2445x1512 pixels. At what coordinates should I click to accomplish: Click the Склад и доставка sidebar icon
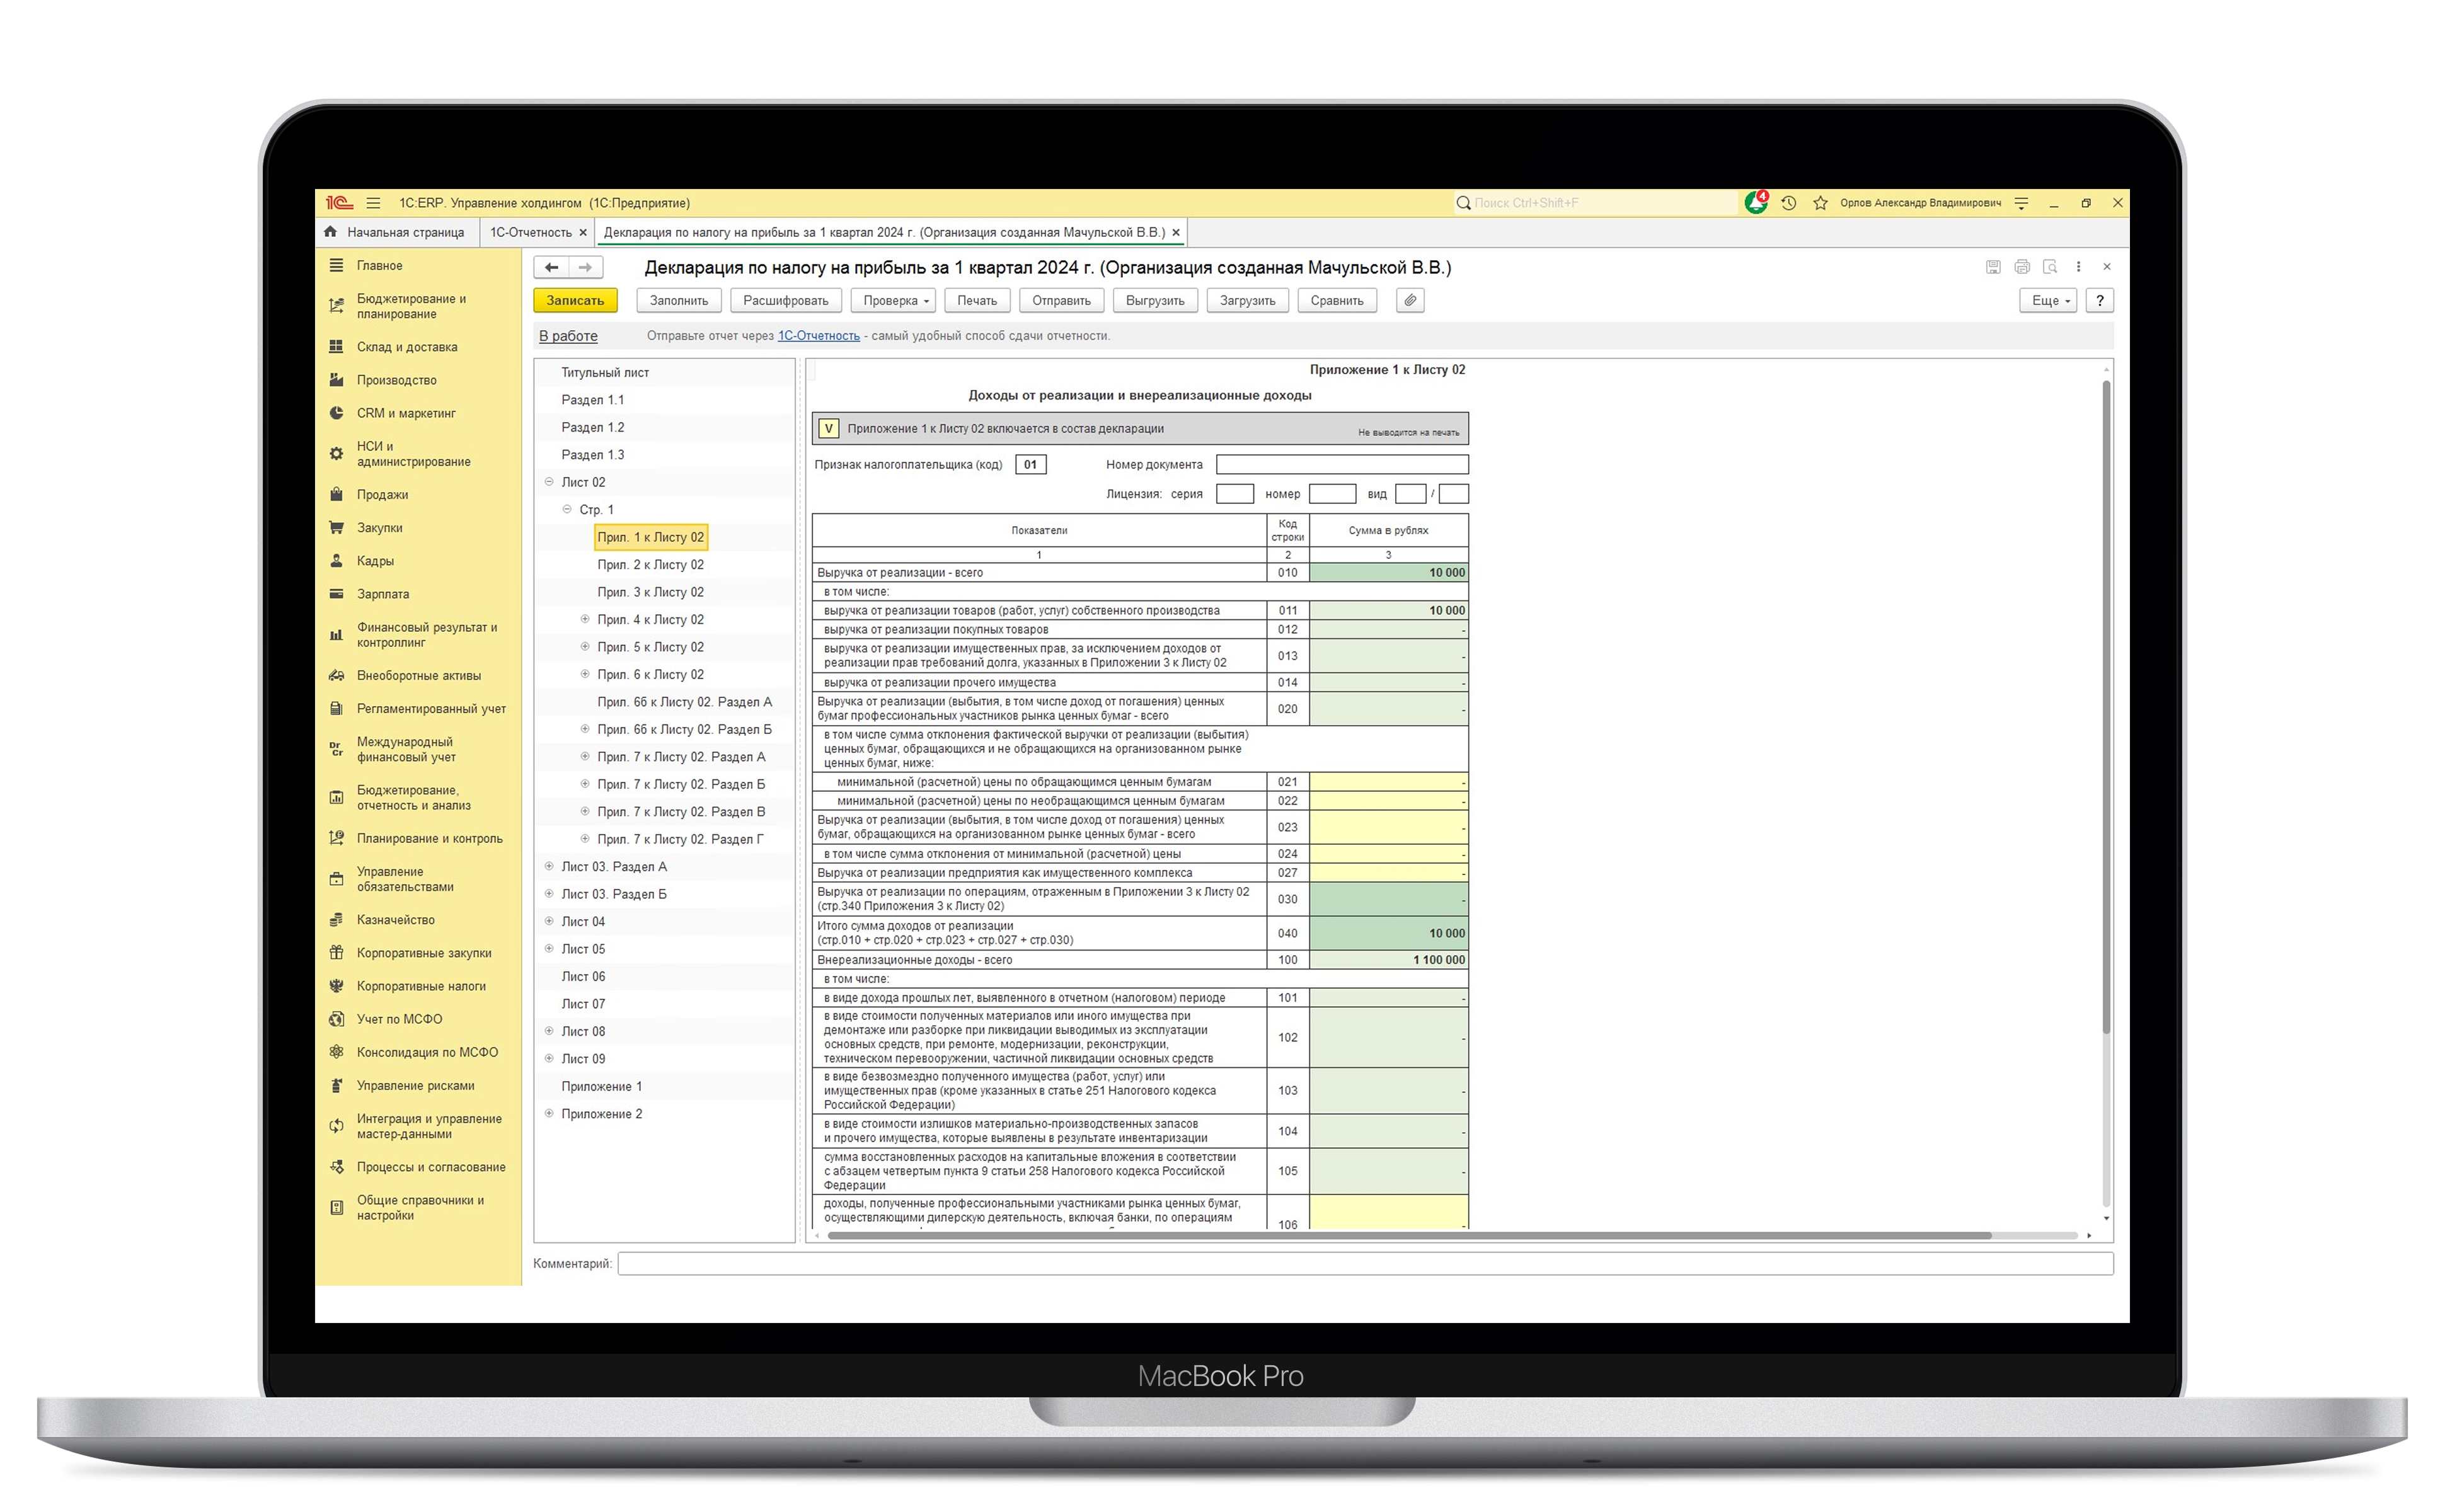pyautogui.click(x=336, y=347)
